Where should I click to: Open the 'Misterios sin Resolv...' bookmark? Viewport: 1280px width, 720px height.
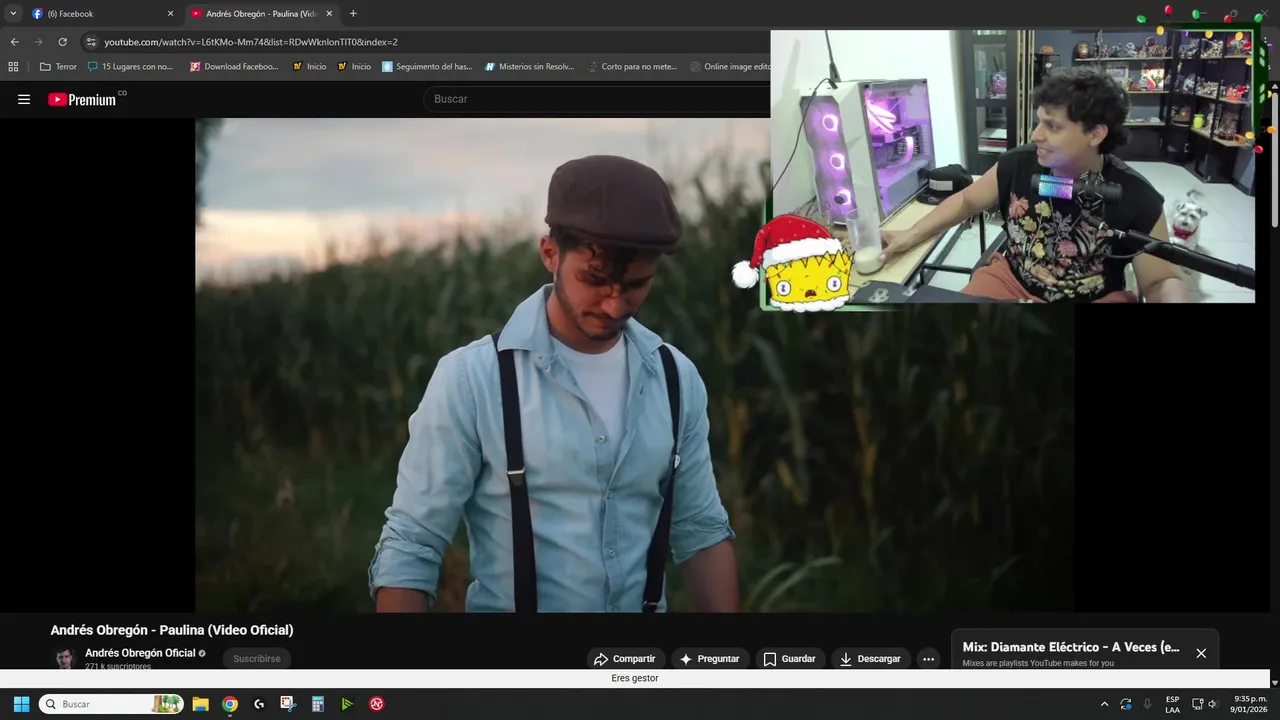click(x=529, y=67)
